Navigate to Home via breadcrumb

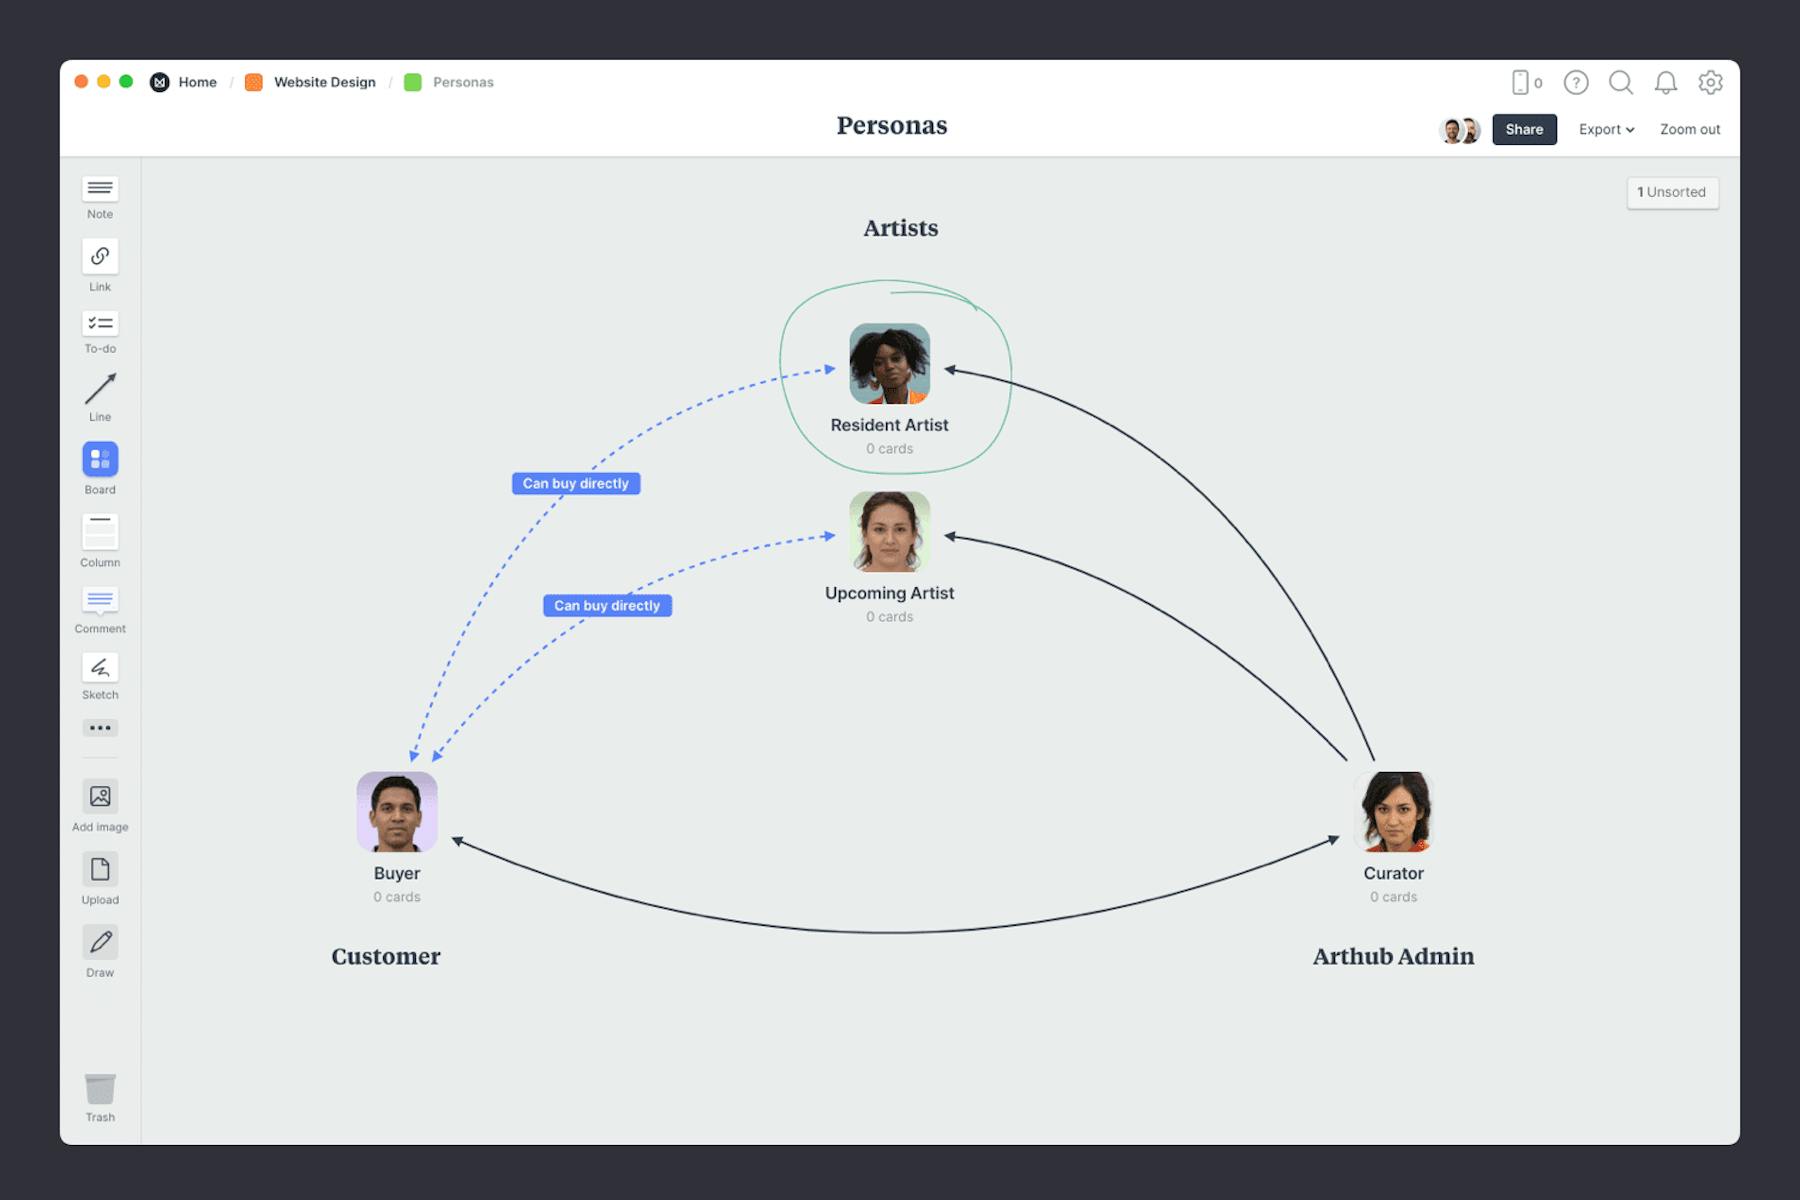click(x=197, y=82)
